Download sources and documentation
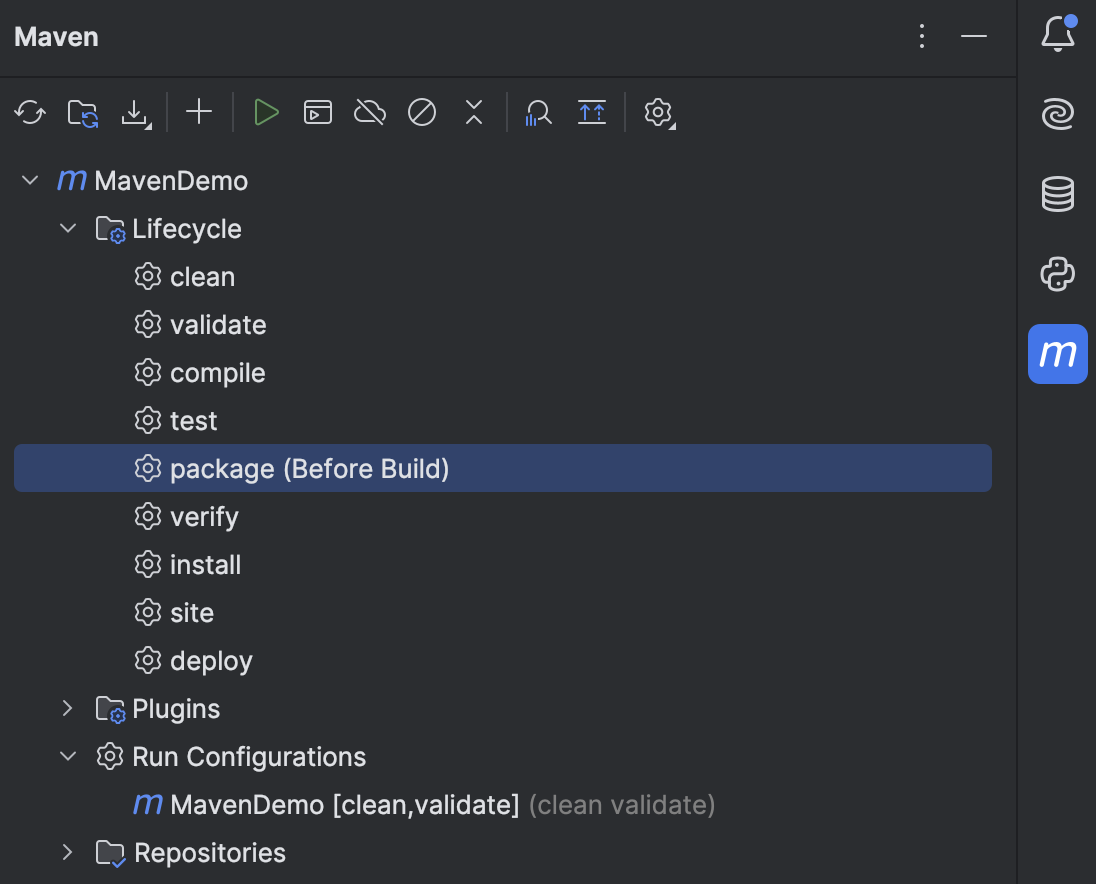1096x884 pixels. pos(136,112)
